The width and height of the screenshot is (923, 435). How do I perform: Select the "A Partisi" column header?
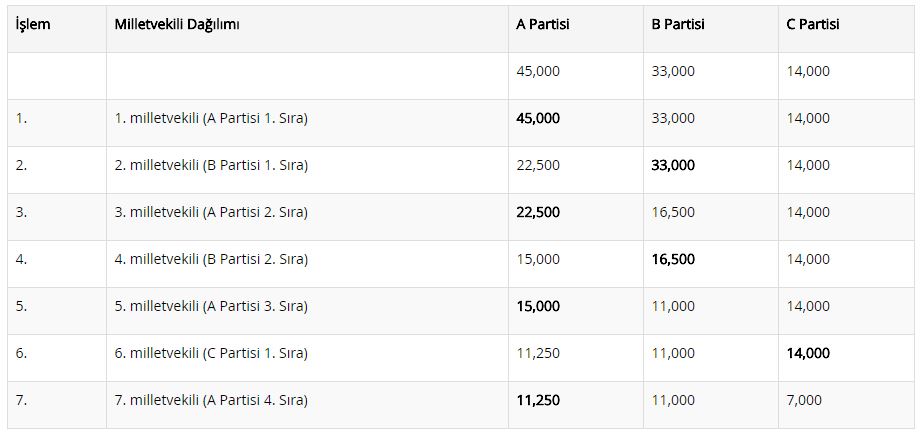pyautogui.click(x=543, y=24)
